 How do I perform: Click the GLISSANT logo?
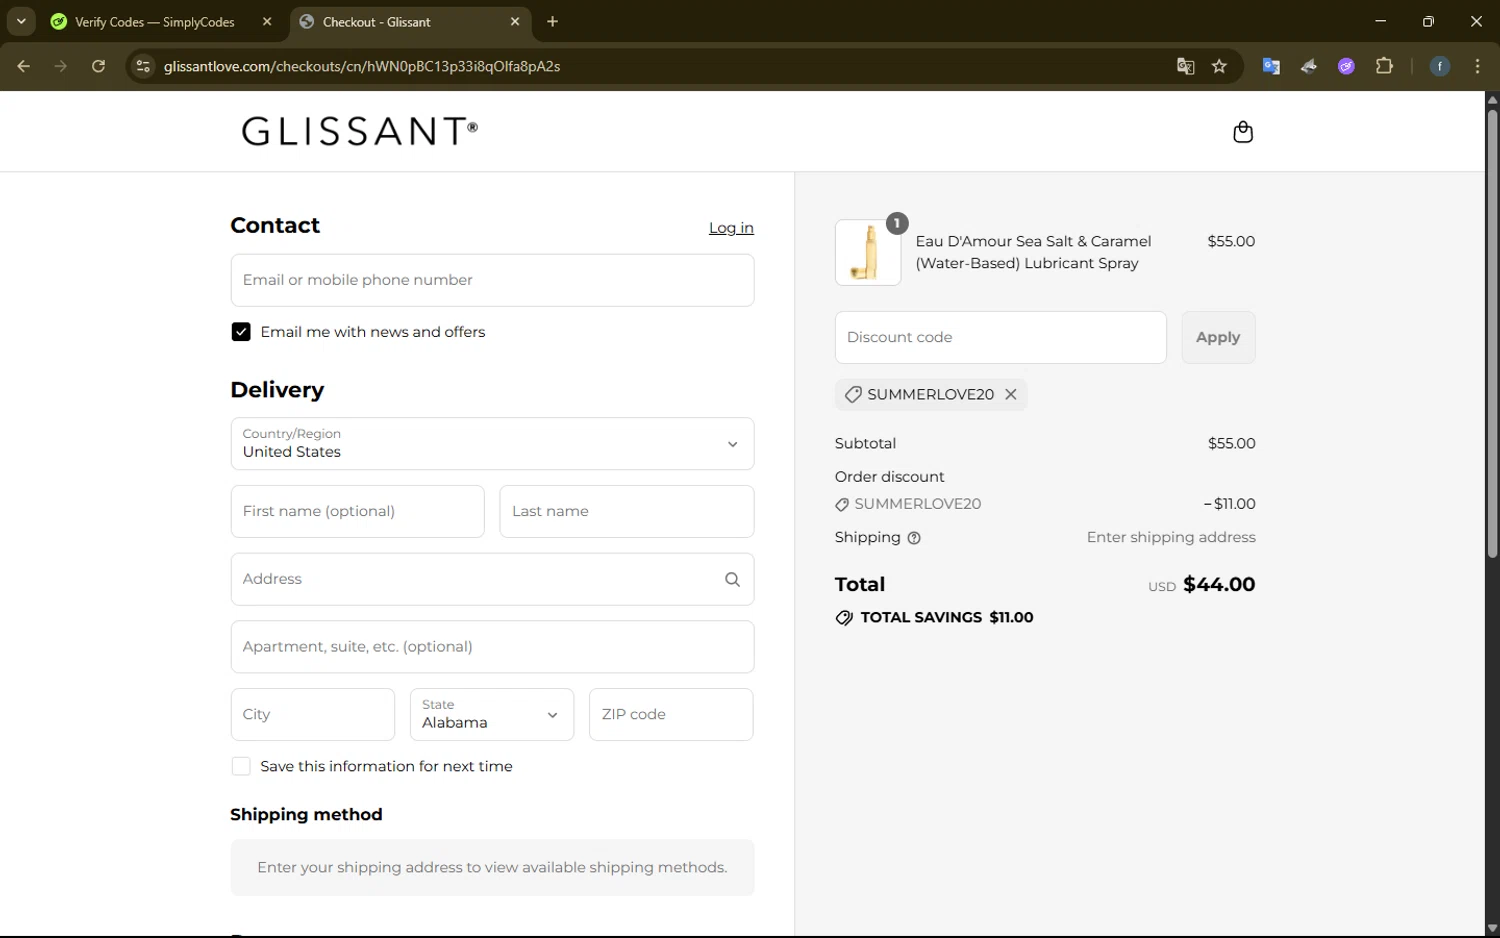point(360,131)
